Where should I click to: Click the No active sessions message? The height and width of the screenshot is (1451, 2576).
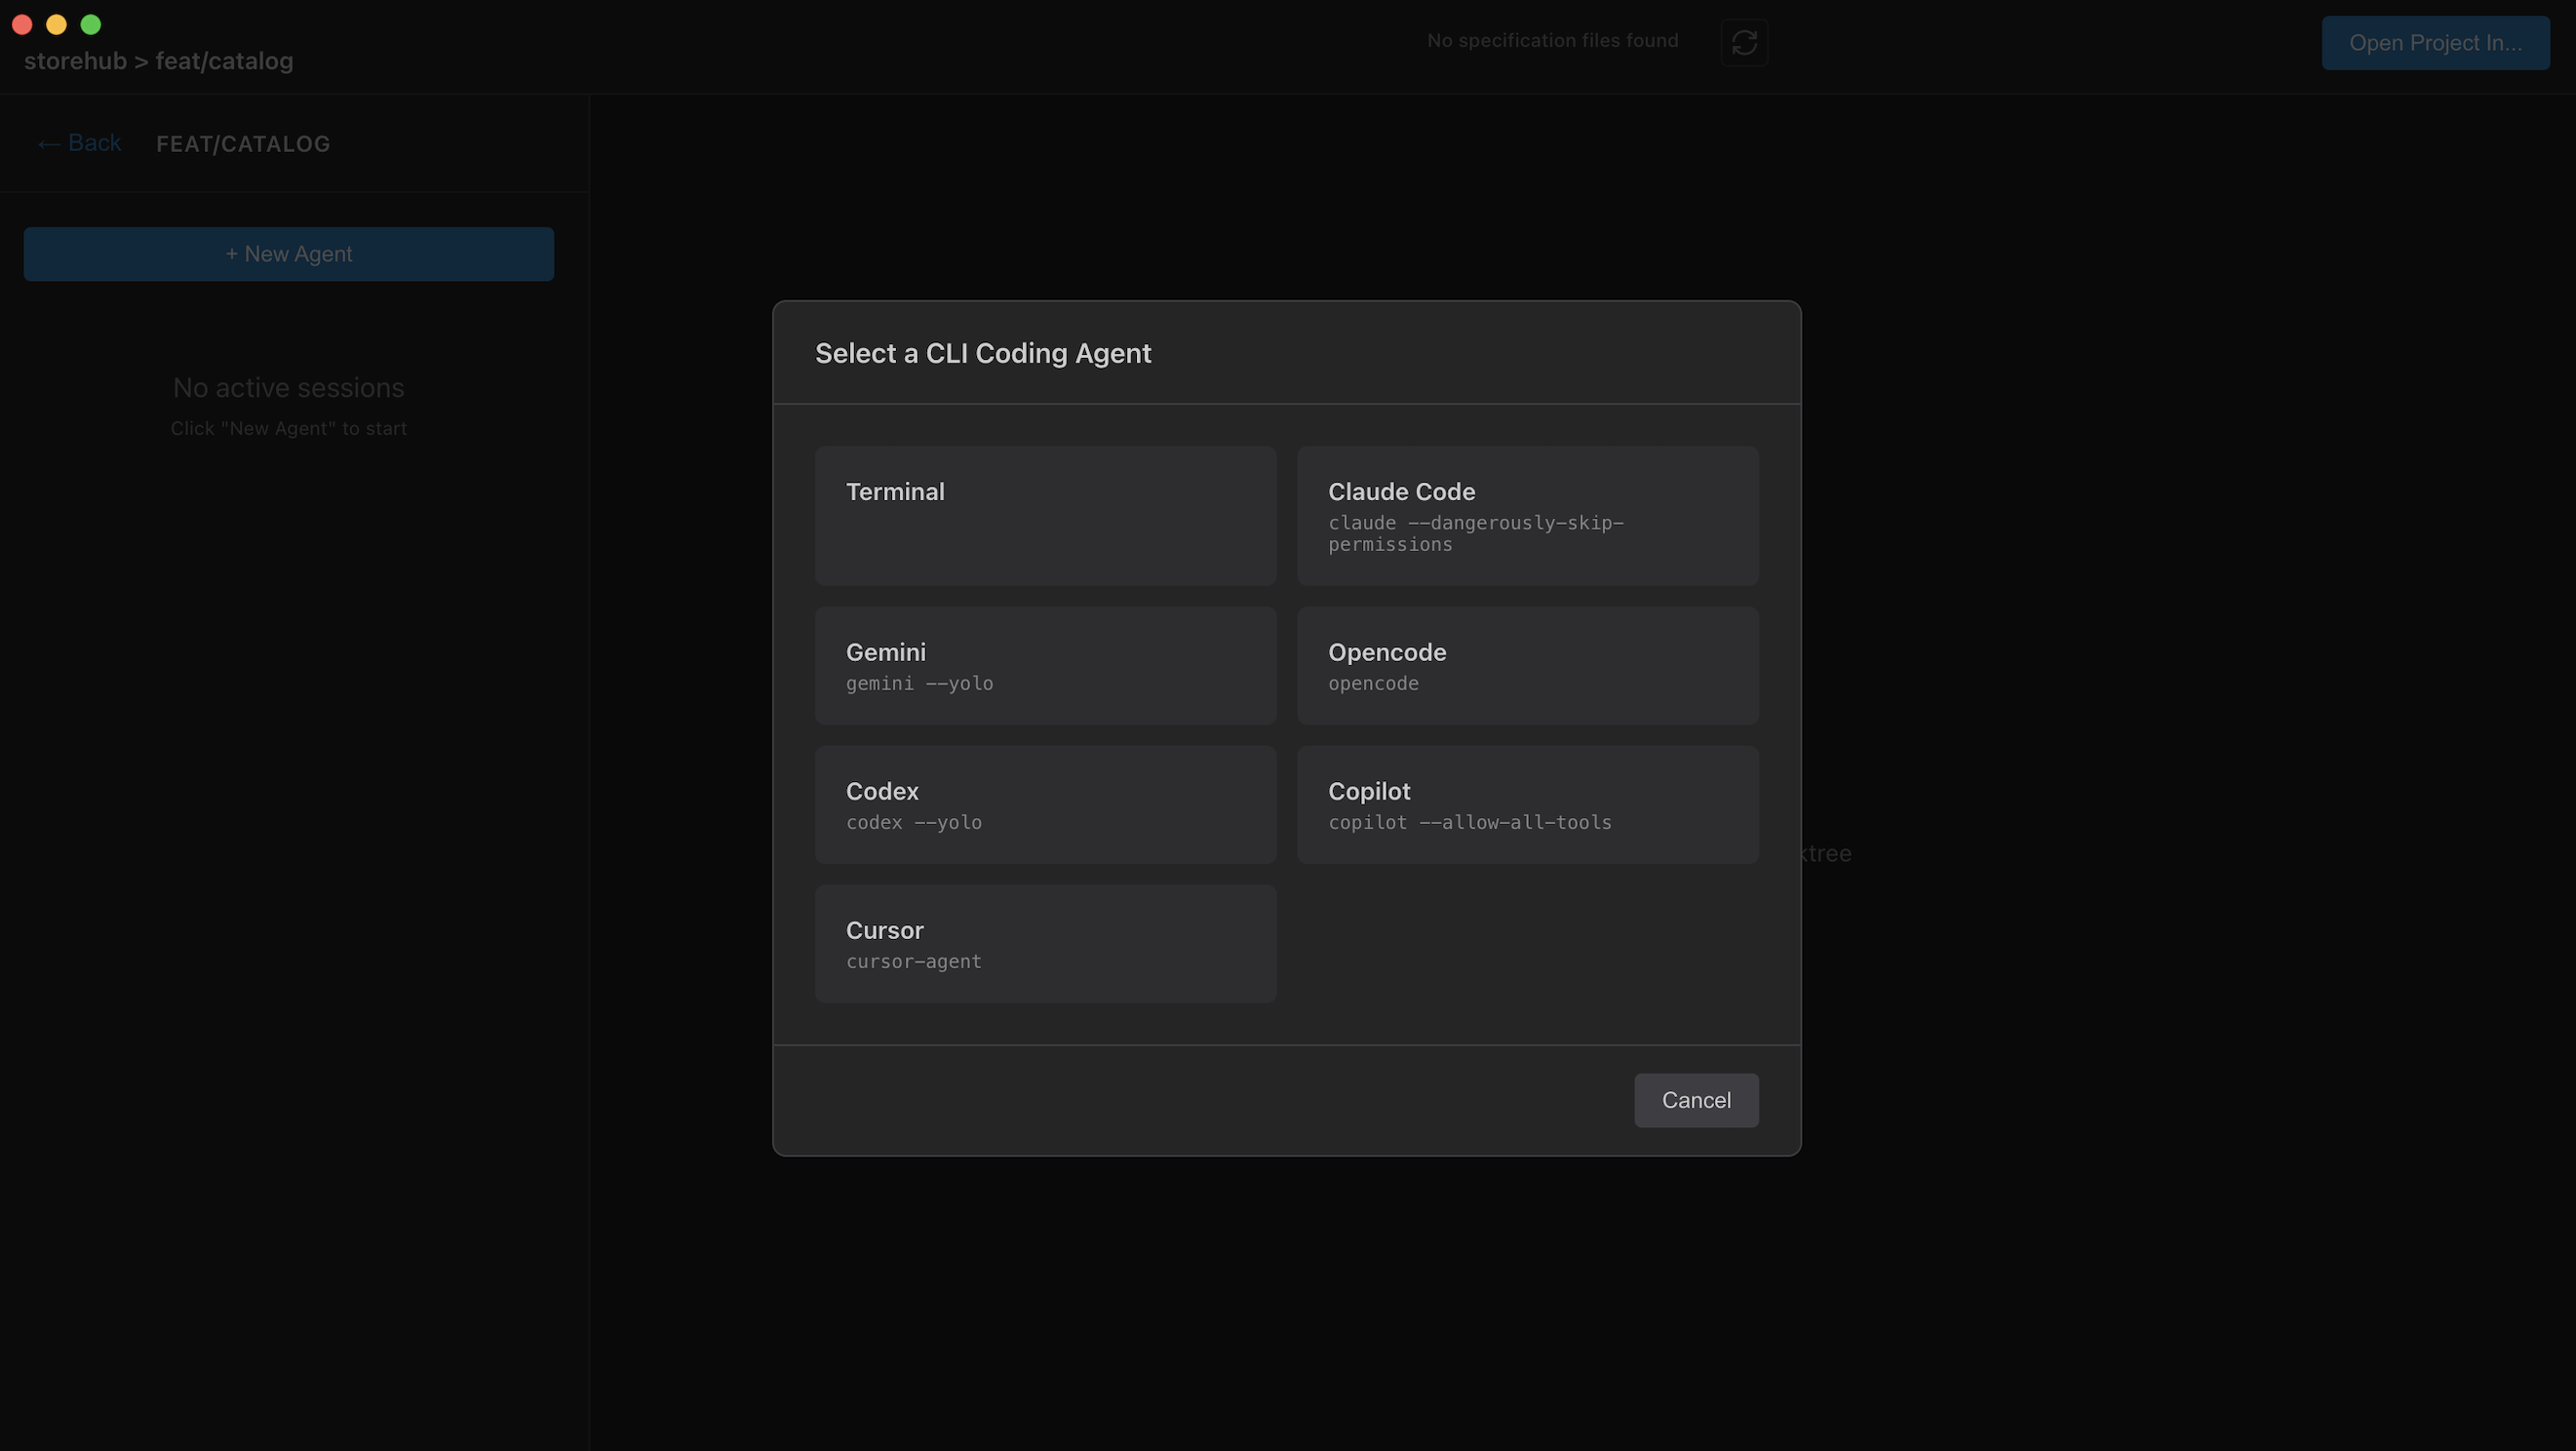[x=289, y=388]
